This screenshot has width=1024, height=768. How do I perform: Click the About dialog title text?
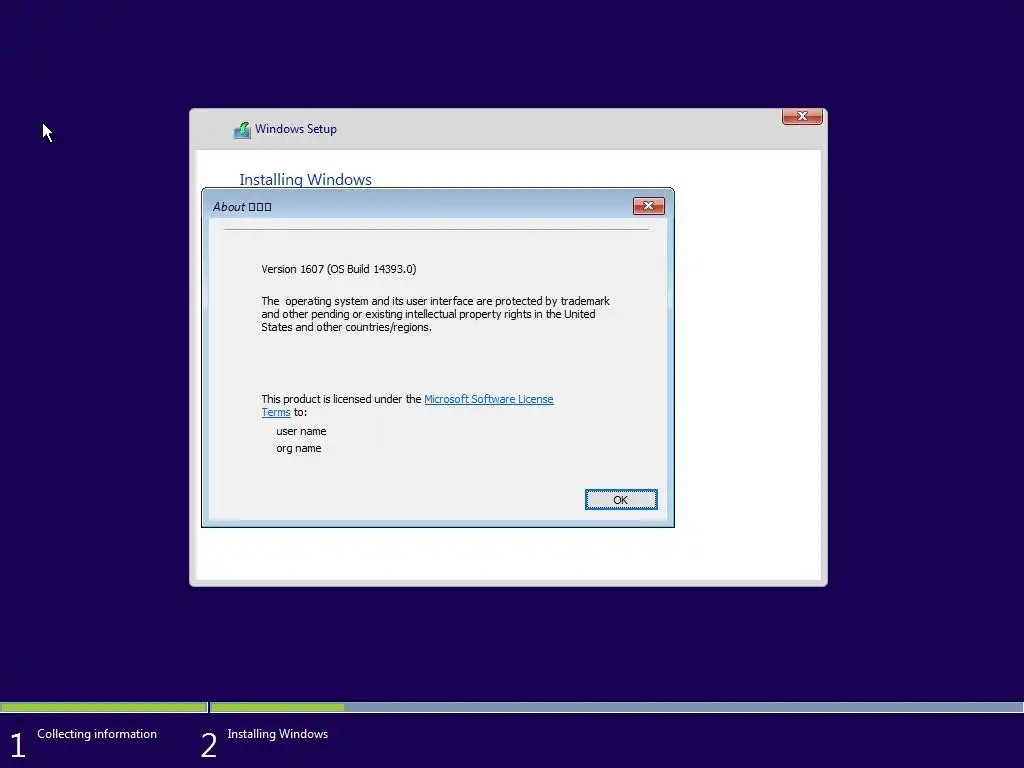(242, 207)
